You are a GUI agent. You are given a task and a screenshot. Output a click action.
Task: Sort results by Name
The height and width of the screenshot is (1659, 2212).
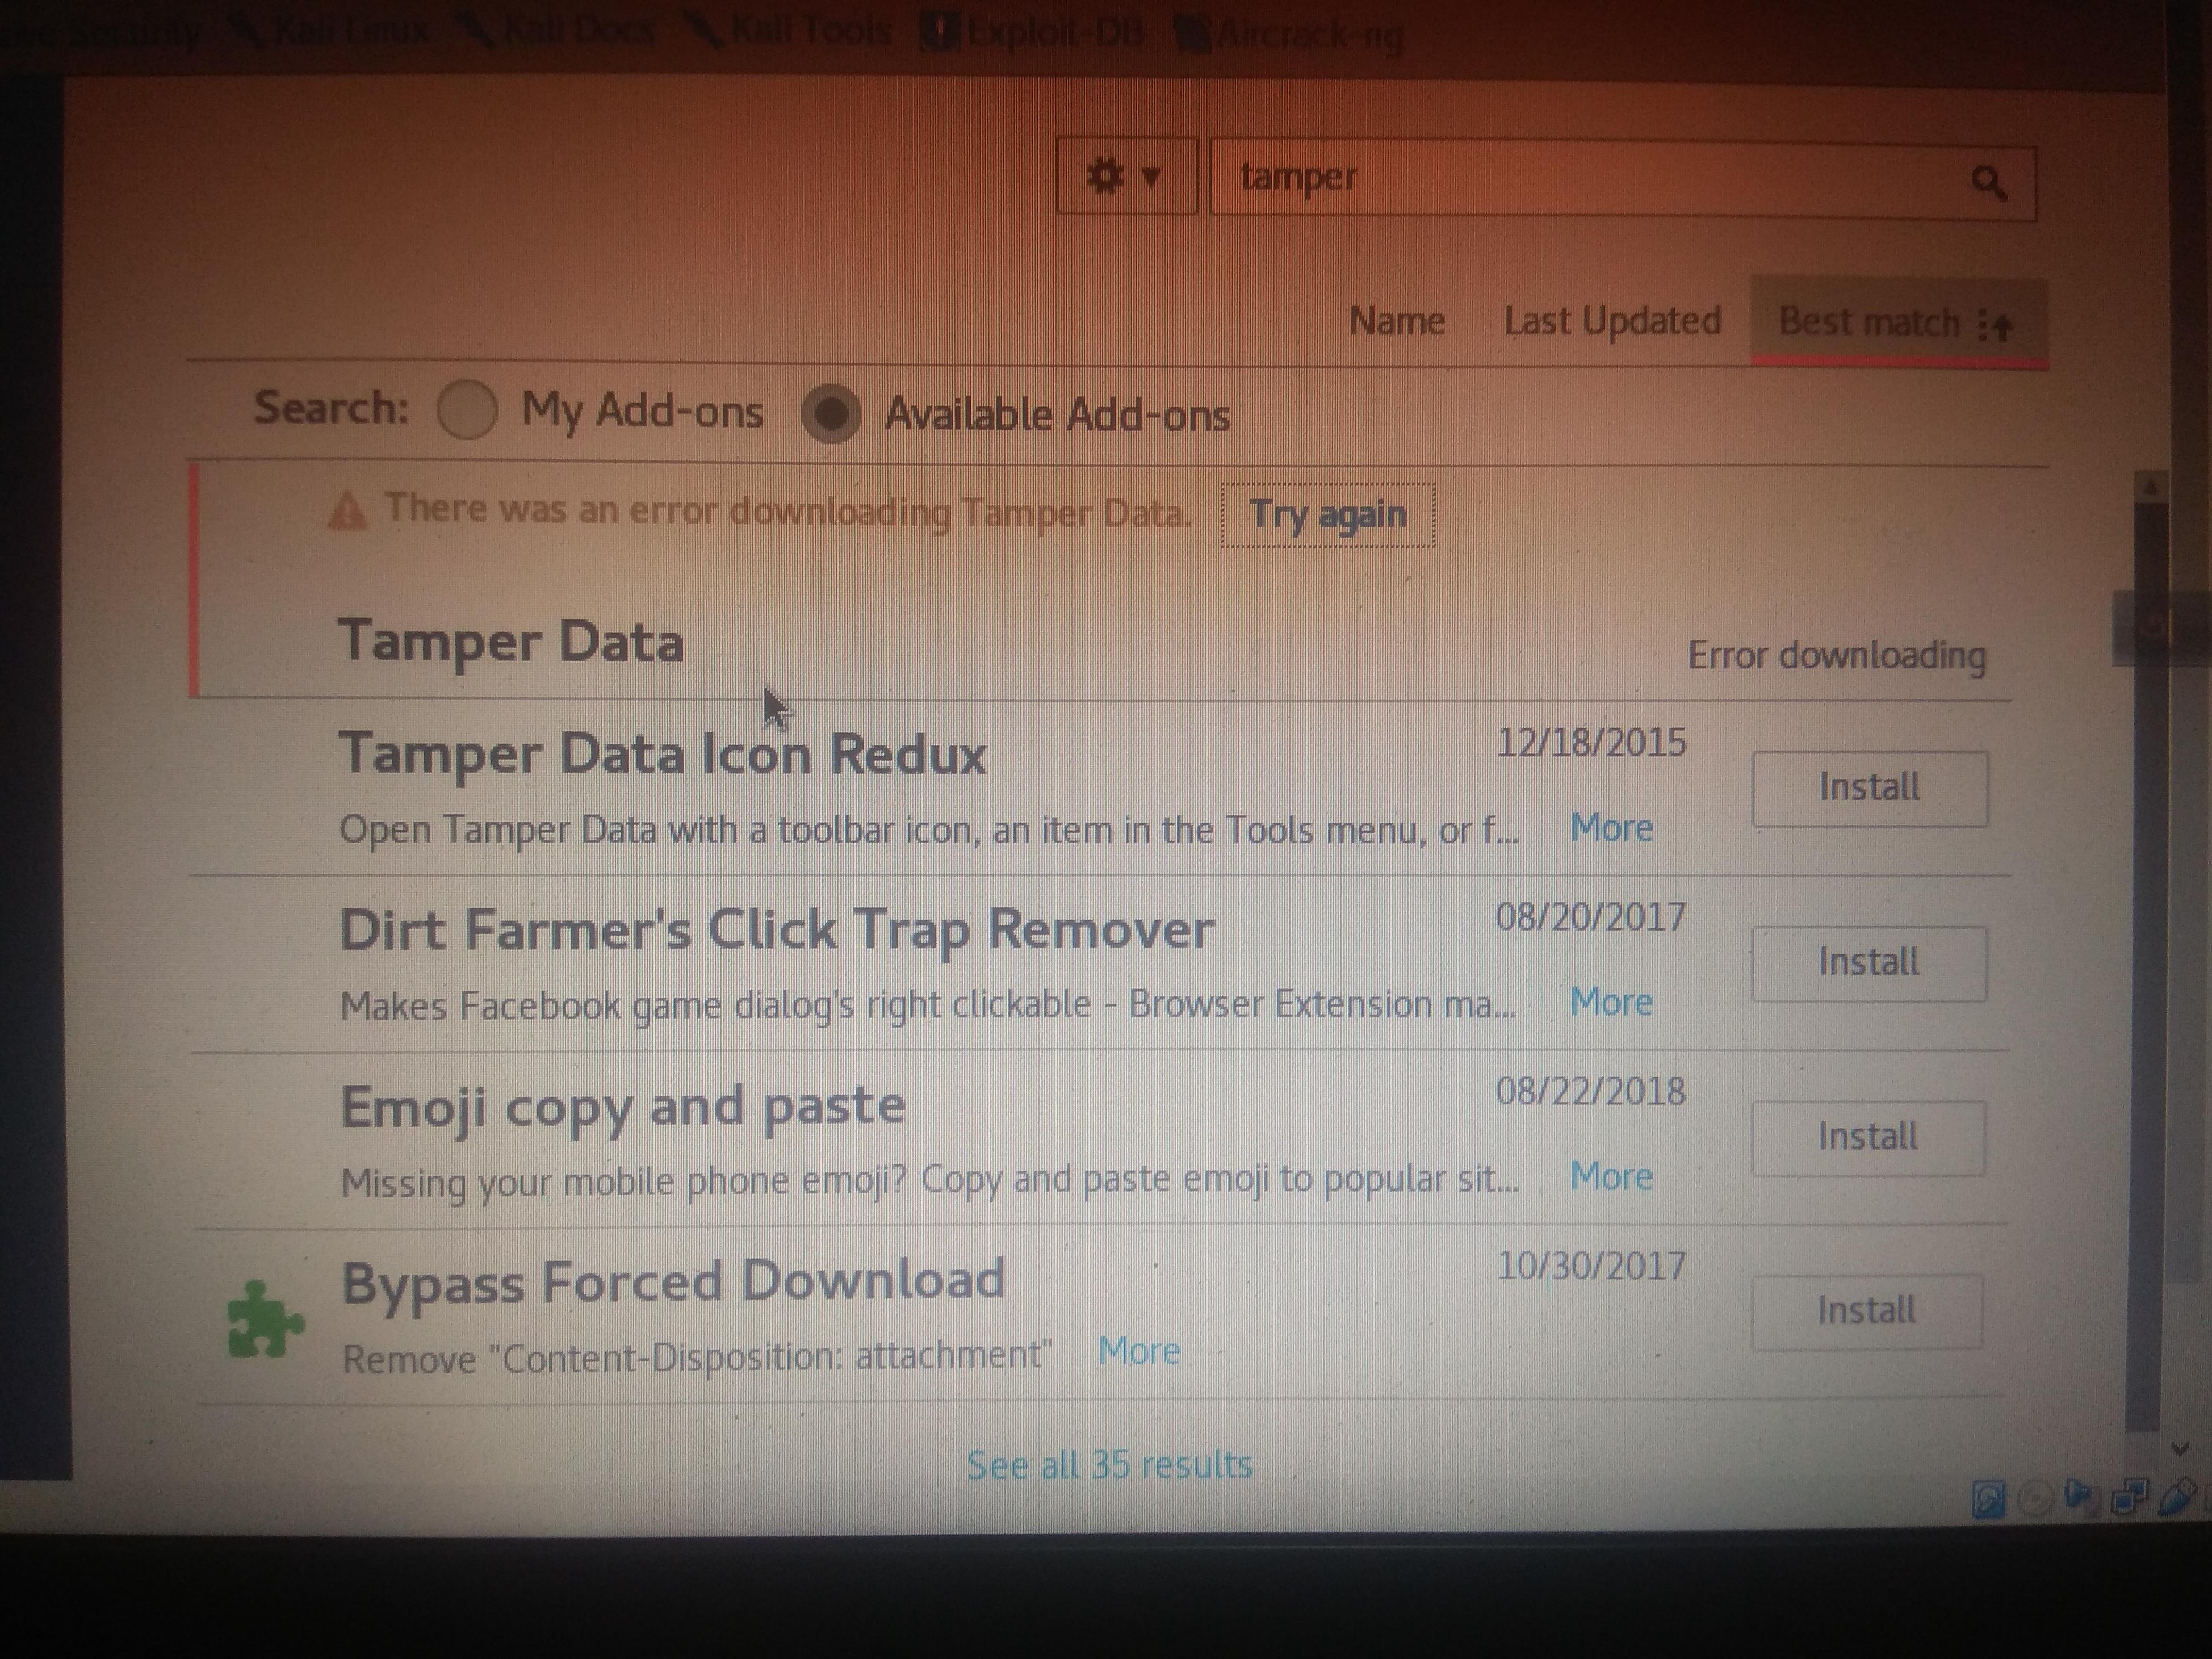tap(1396, 321)
